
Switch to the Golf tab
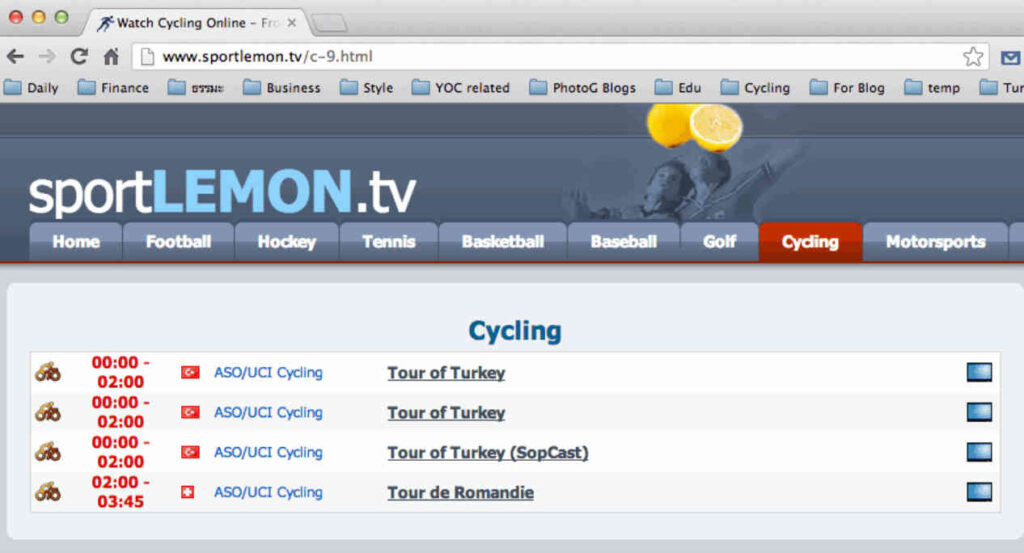[x=720, y=242]
